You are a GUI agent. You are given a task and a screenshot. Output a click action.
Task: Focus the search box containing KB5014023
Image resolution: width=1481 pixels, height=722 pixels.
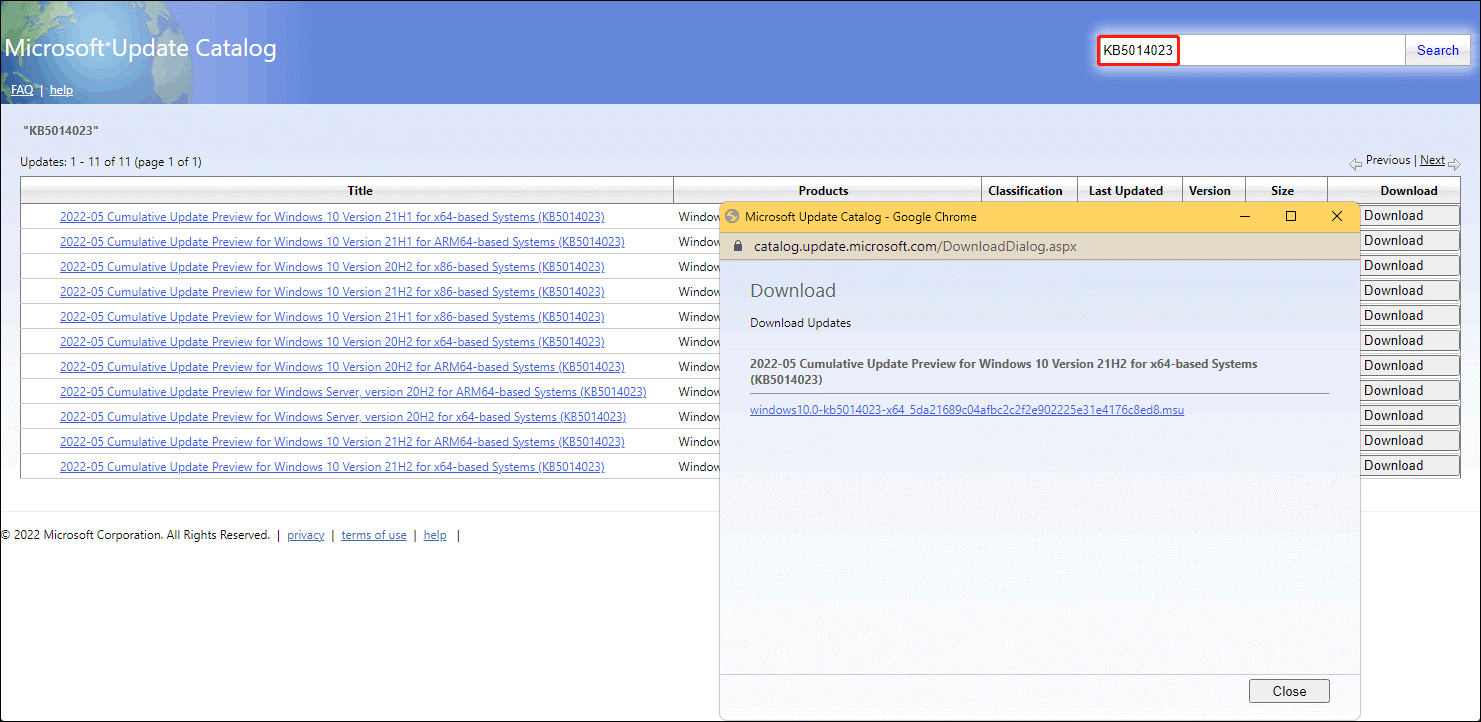(x=1251, y=50)
